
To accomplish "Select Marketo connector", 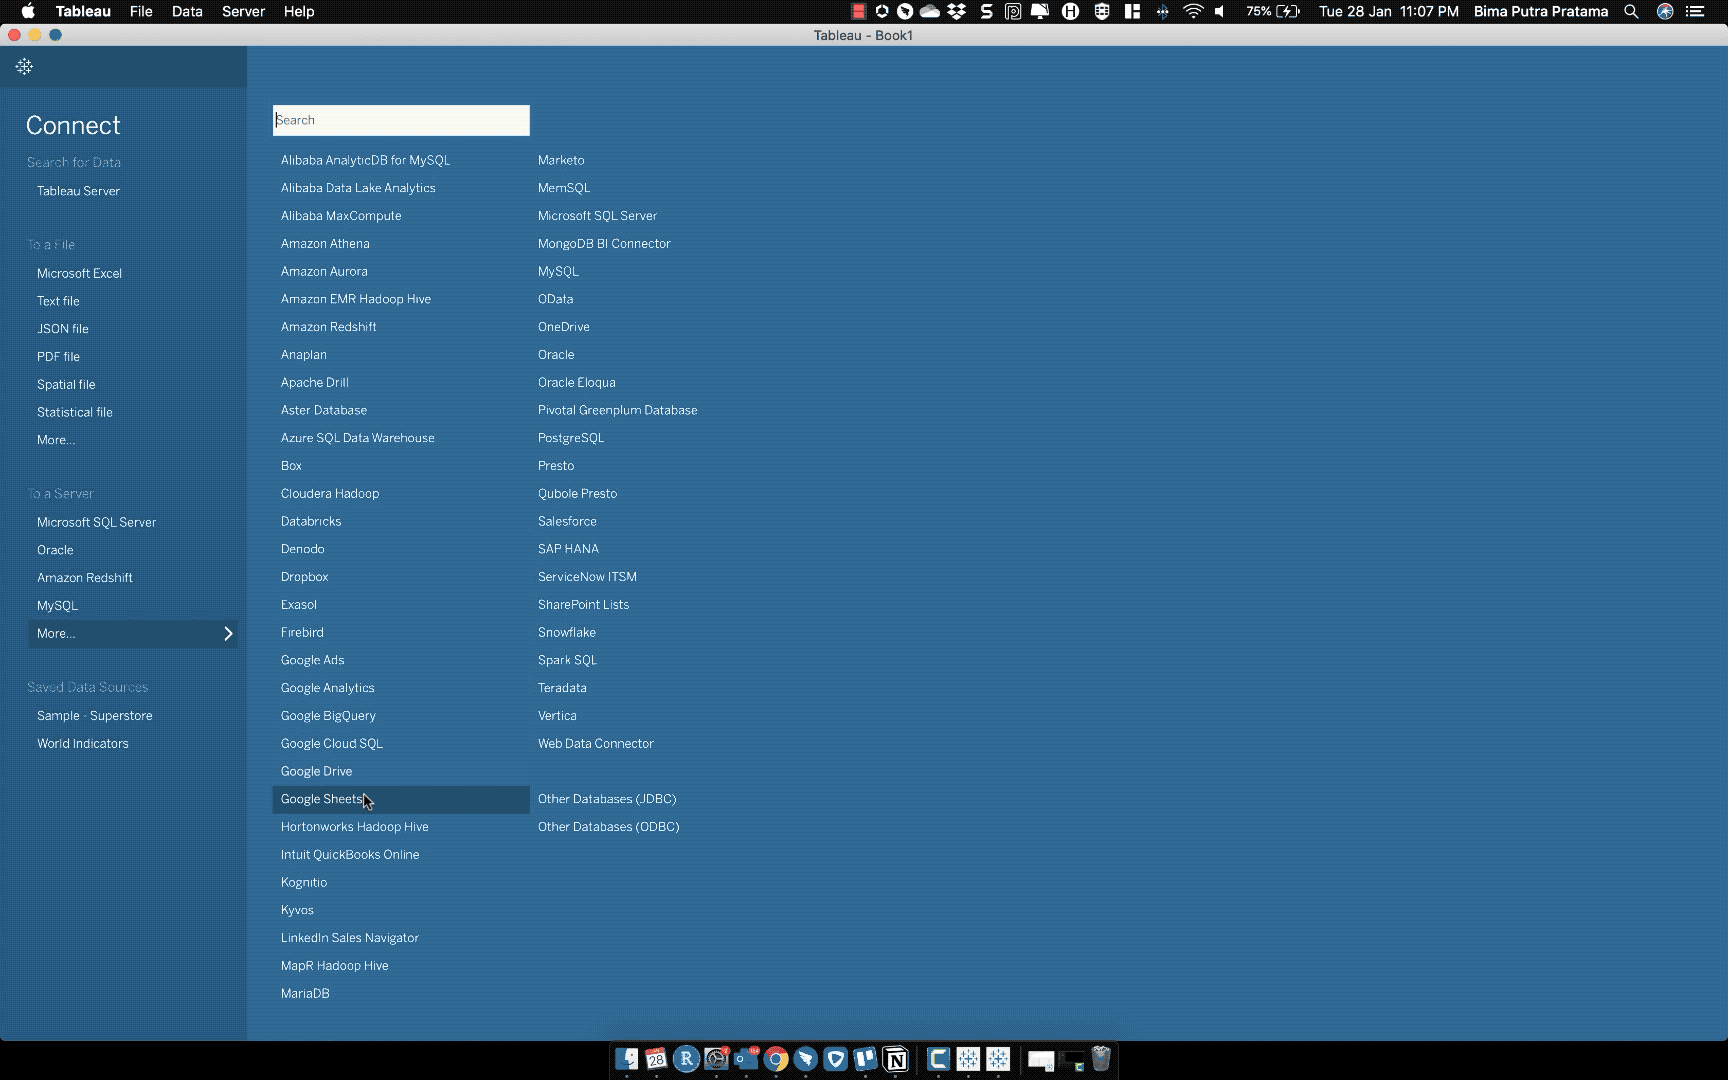I will (561, 160).
